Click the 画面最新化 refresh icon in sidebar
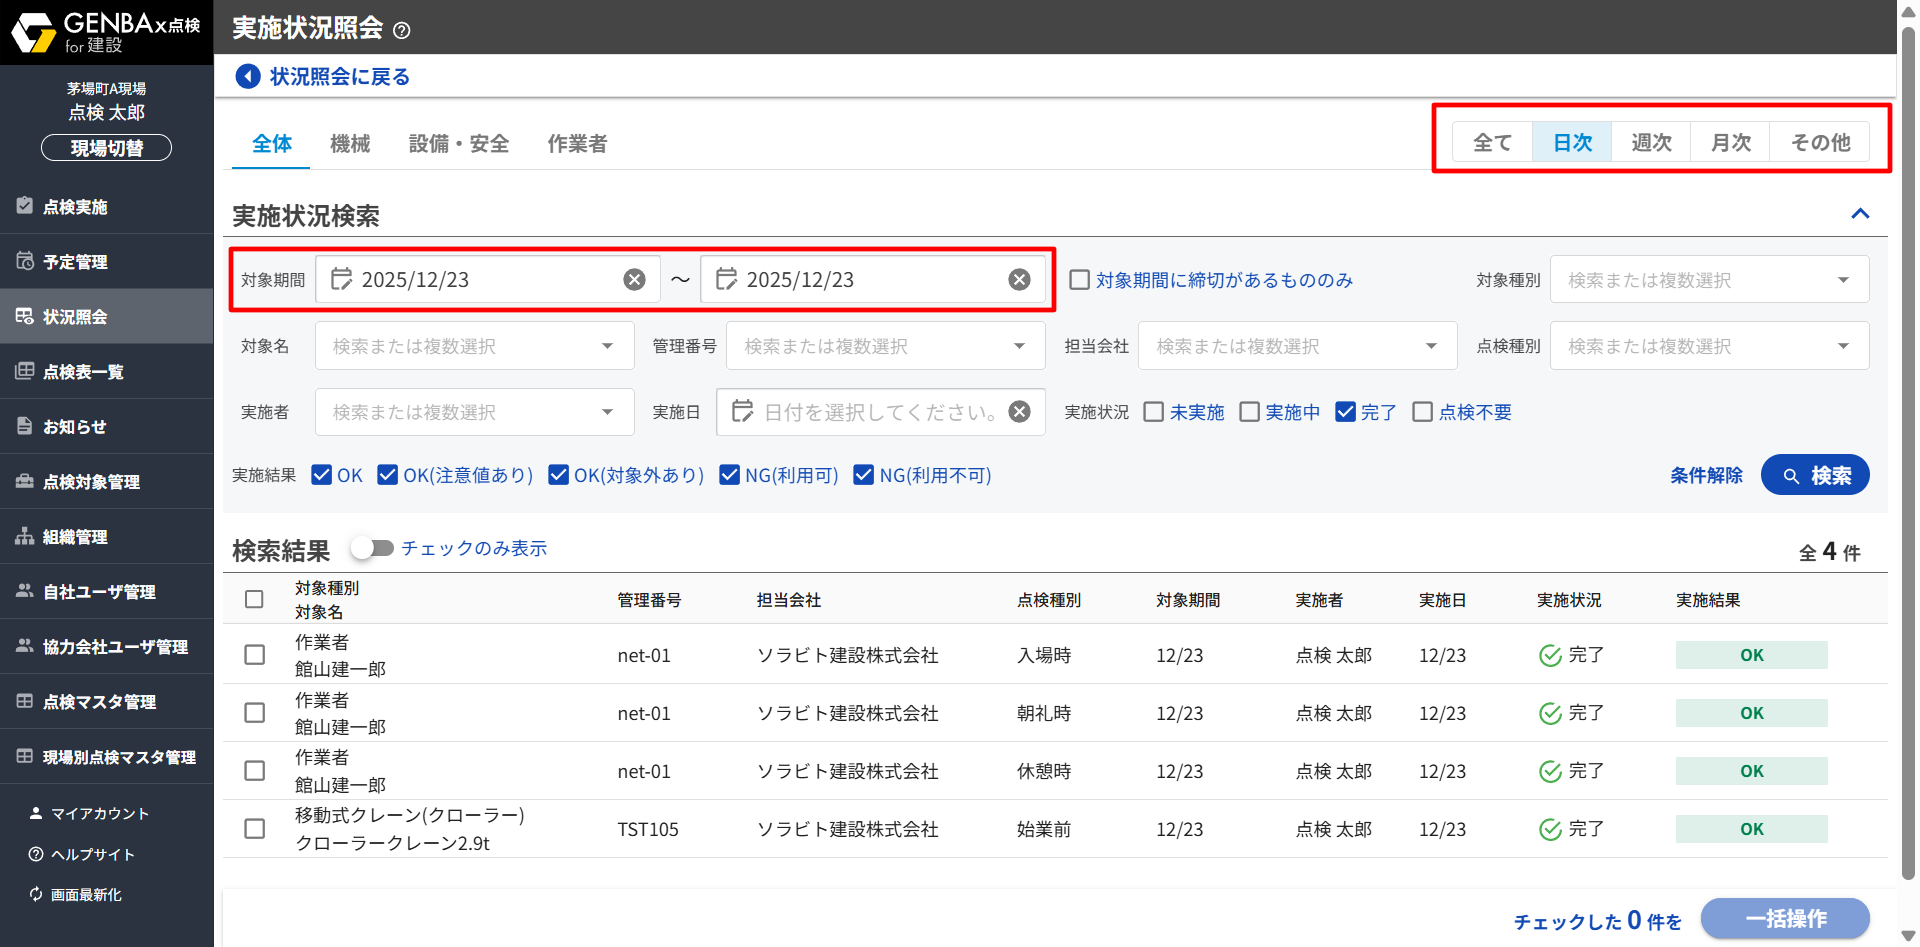The height and width of the screenshot is (947, 1920). (36, 894)
